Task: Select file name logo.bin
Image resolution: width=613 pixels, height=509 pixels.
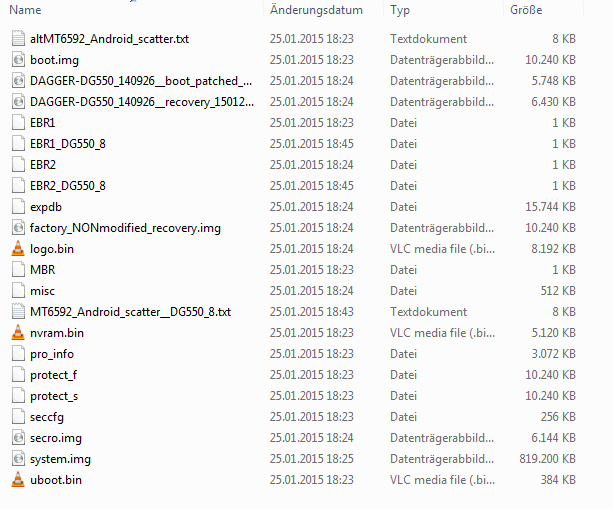Action: (52, 249)
